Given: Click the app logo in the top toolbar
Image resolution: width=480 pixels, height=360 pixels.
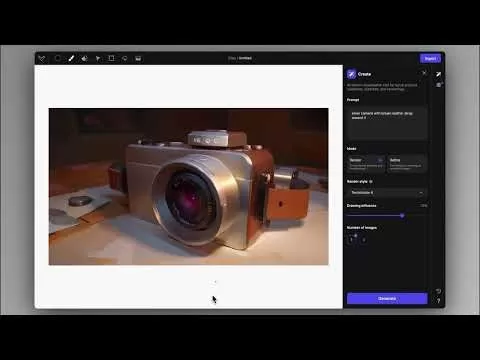Looking at the screenshot, I should tap(42, 59).
